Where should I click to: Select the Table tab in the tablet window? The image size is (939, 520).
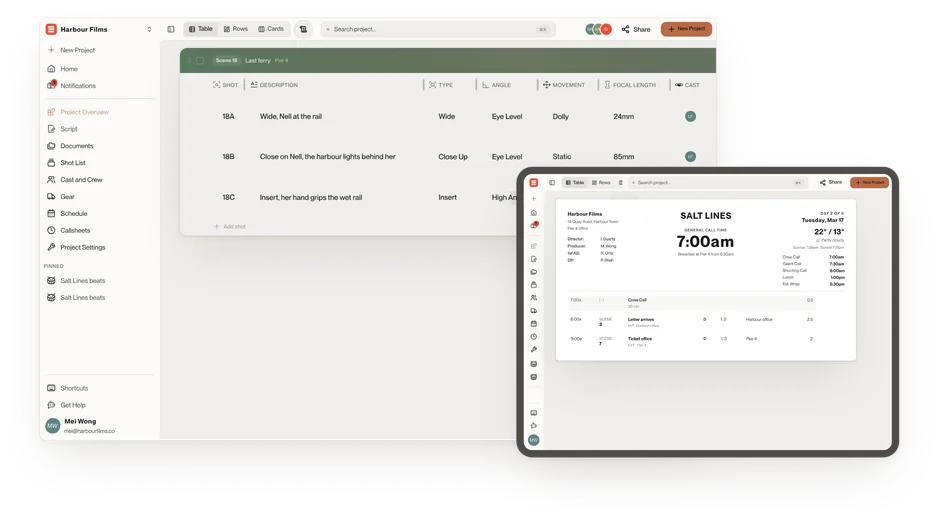point(575,183)
